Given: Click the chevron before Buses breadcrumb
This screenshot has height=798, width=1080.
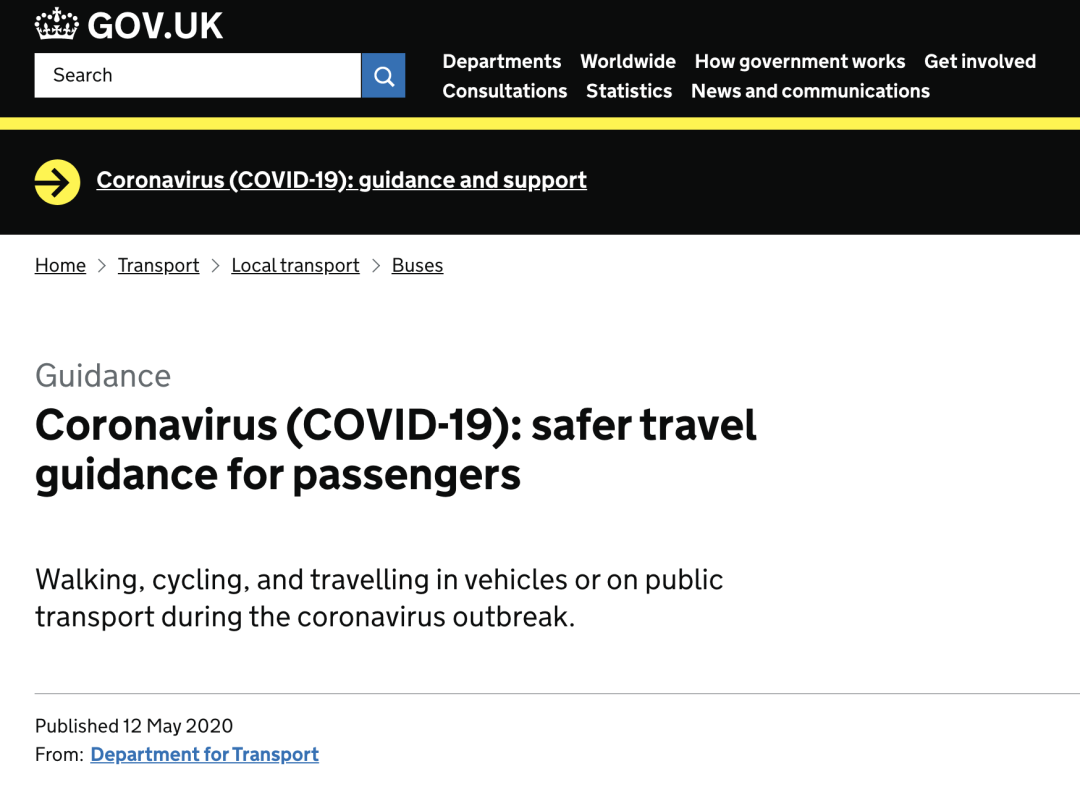Looking at the screenshot, I should (376, 266).
